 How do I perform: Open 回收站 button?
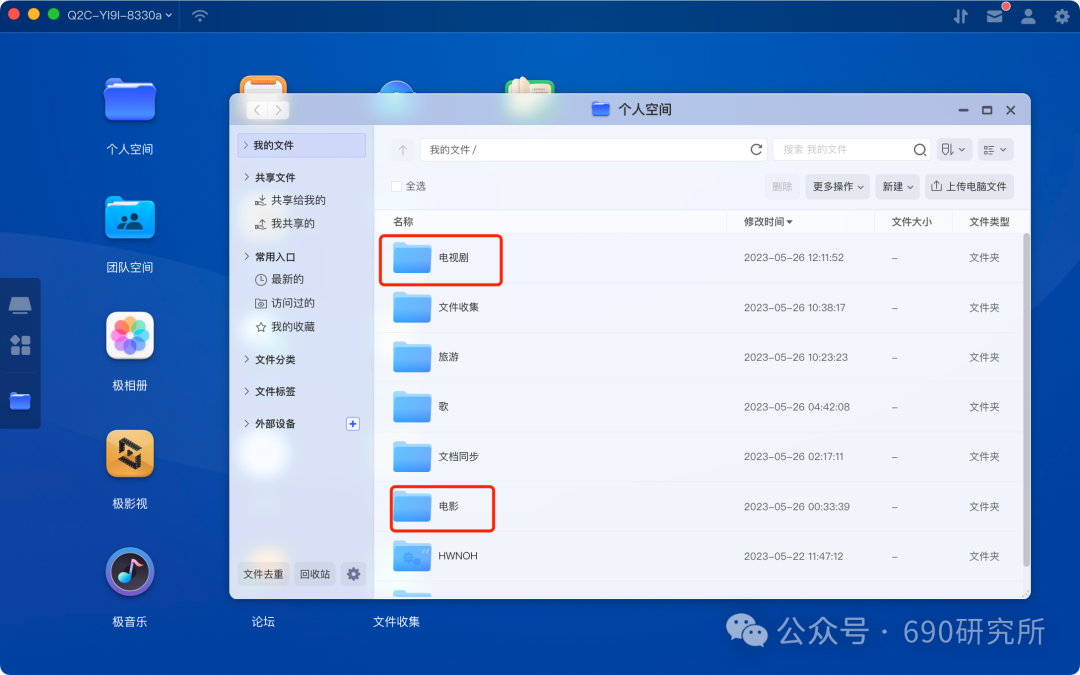[x=315, y=574]
